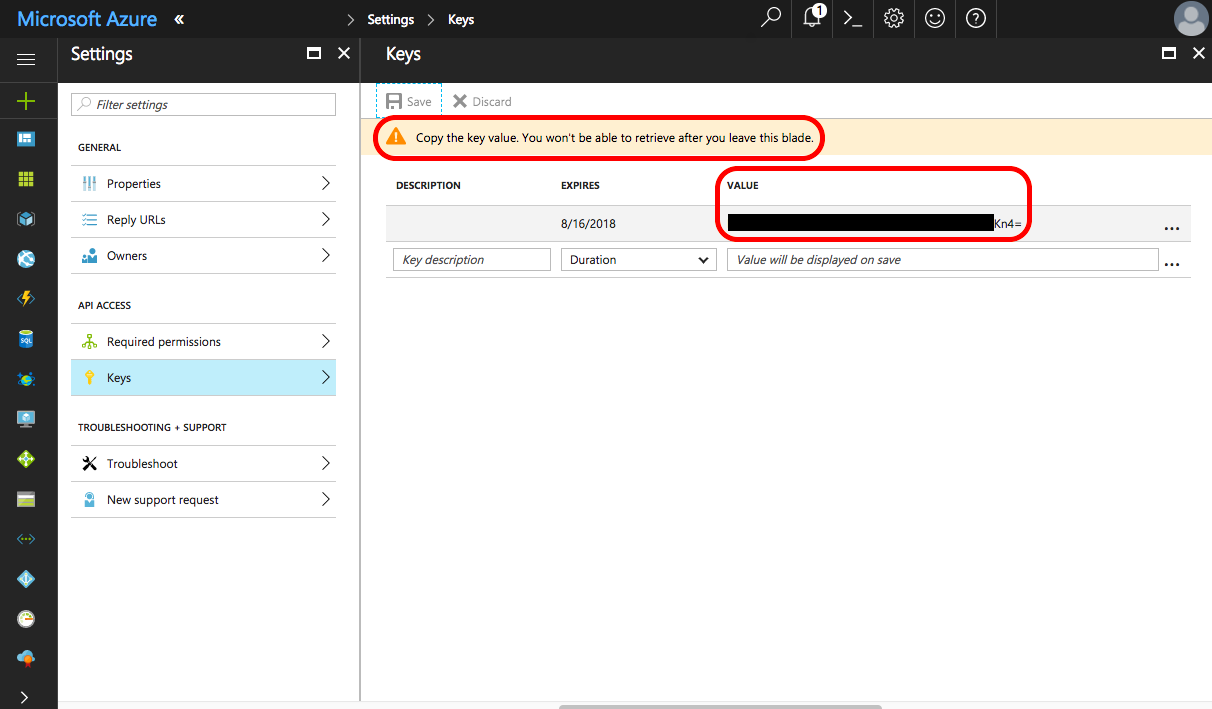Open notifications bell icon
1212x709 pixels.
coord(813,18)
